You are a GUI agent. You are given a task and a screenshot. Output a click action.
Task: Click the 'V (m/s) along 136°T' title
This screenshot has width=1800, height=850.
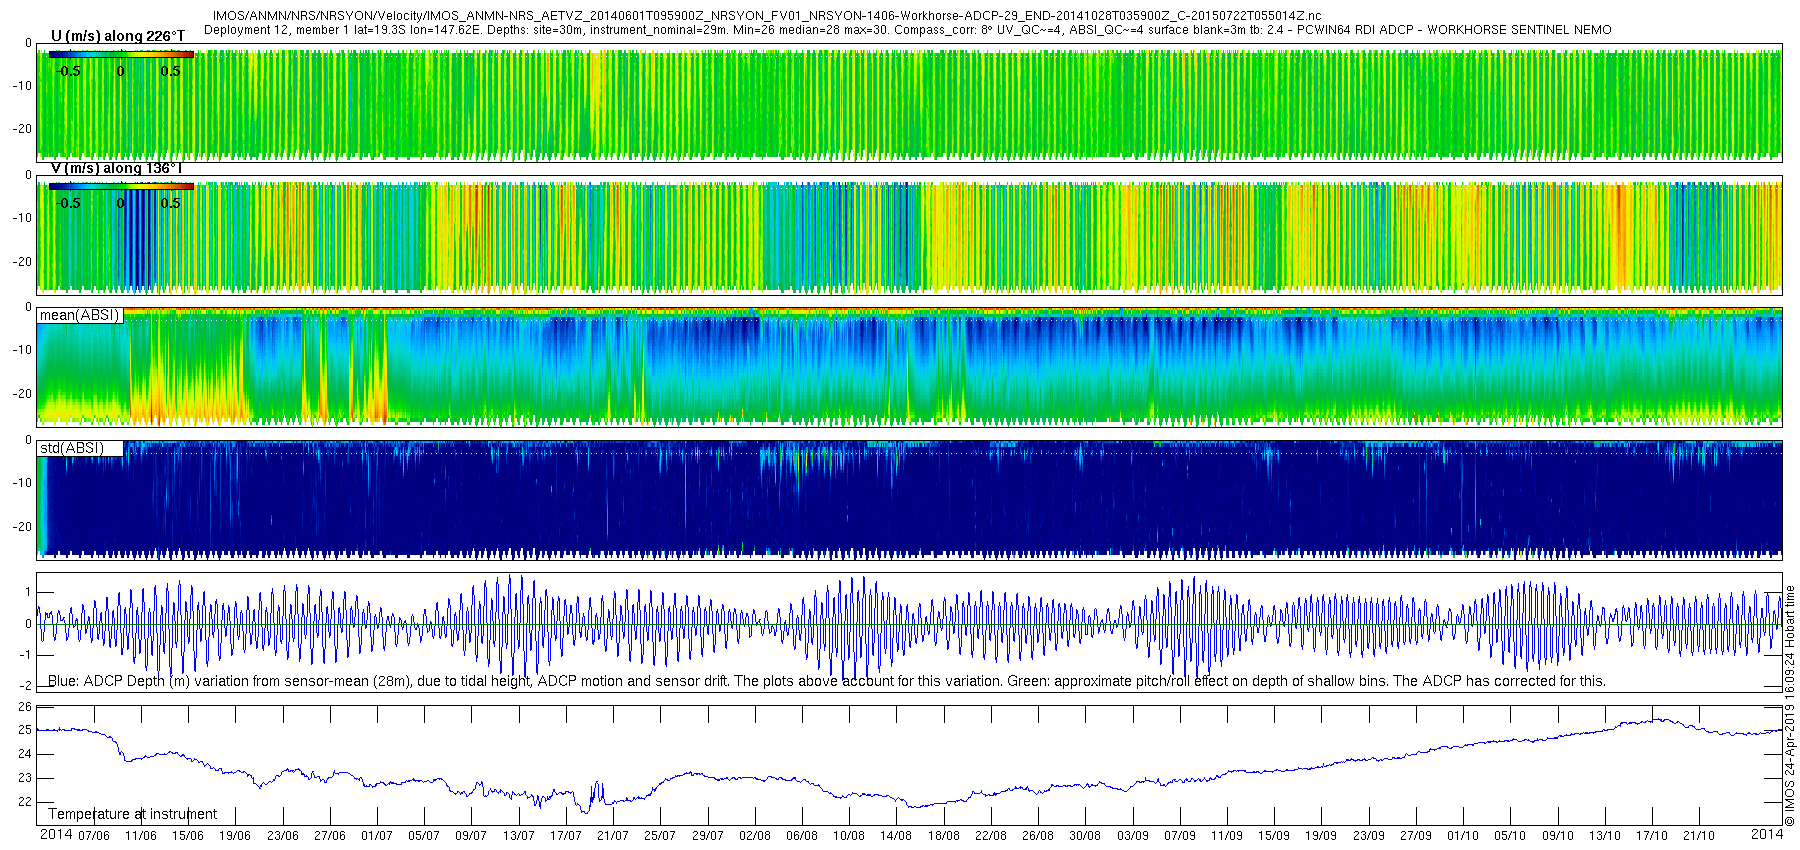116,168
